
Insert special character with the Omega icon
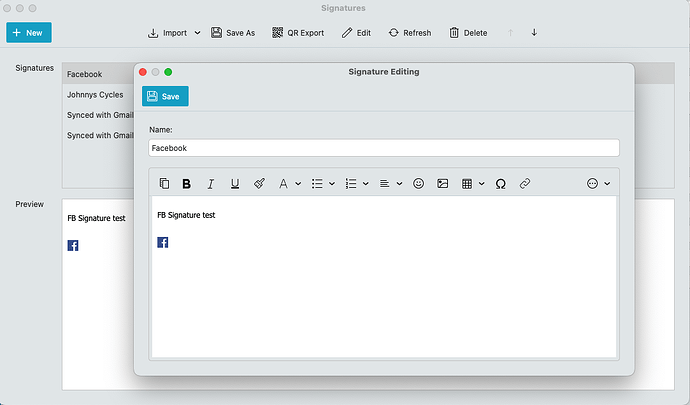click(x=500, y=184)
